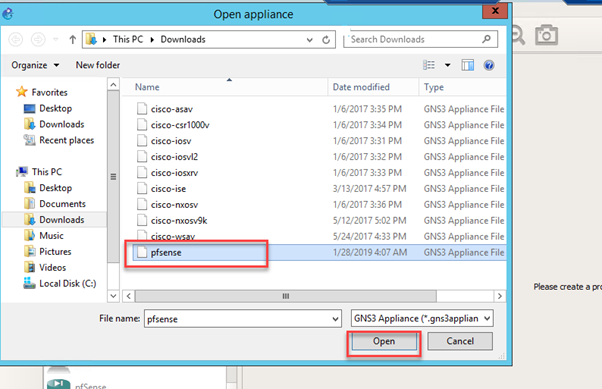Click the GNS3 screenshot camera icon
Viewport: 602px width, 389px height.
coord(546,35)
